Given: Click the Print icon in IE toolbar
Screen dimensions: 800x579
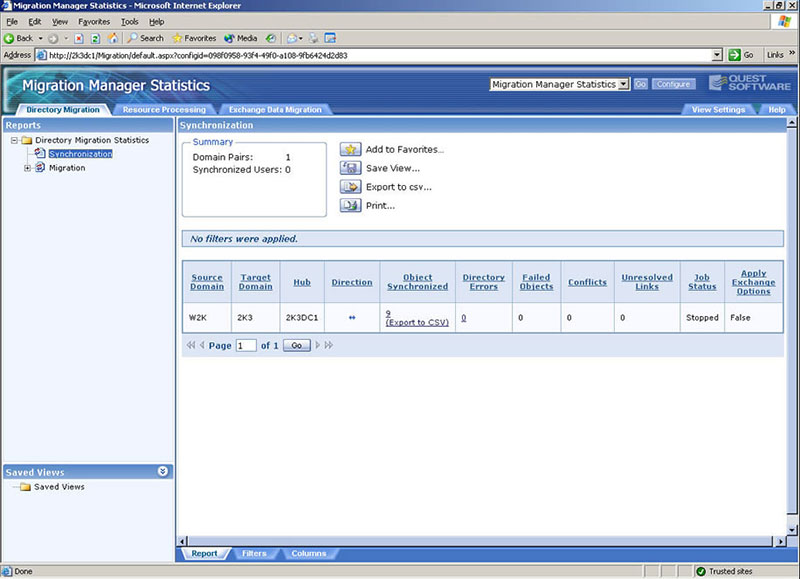Looking at the screenshot, I should pyautogui.click(x=313, y=38).
